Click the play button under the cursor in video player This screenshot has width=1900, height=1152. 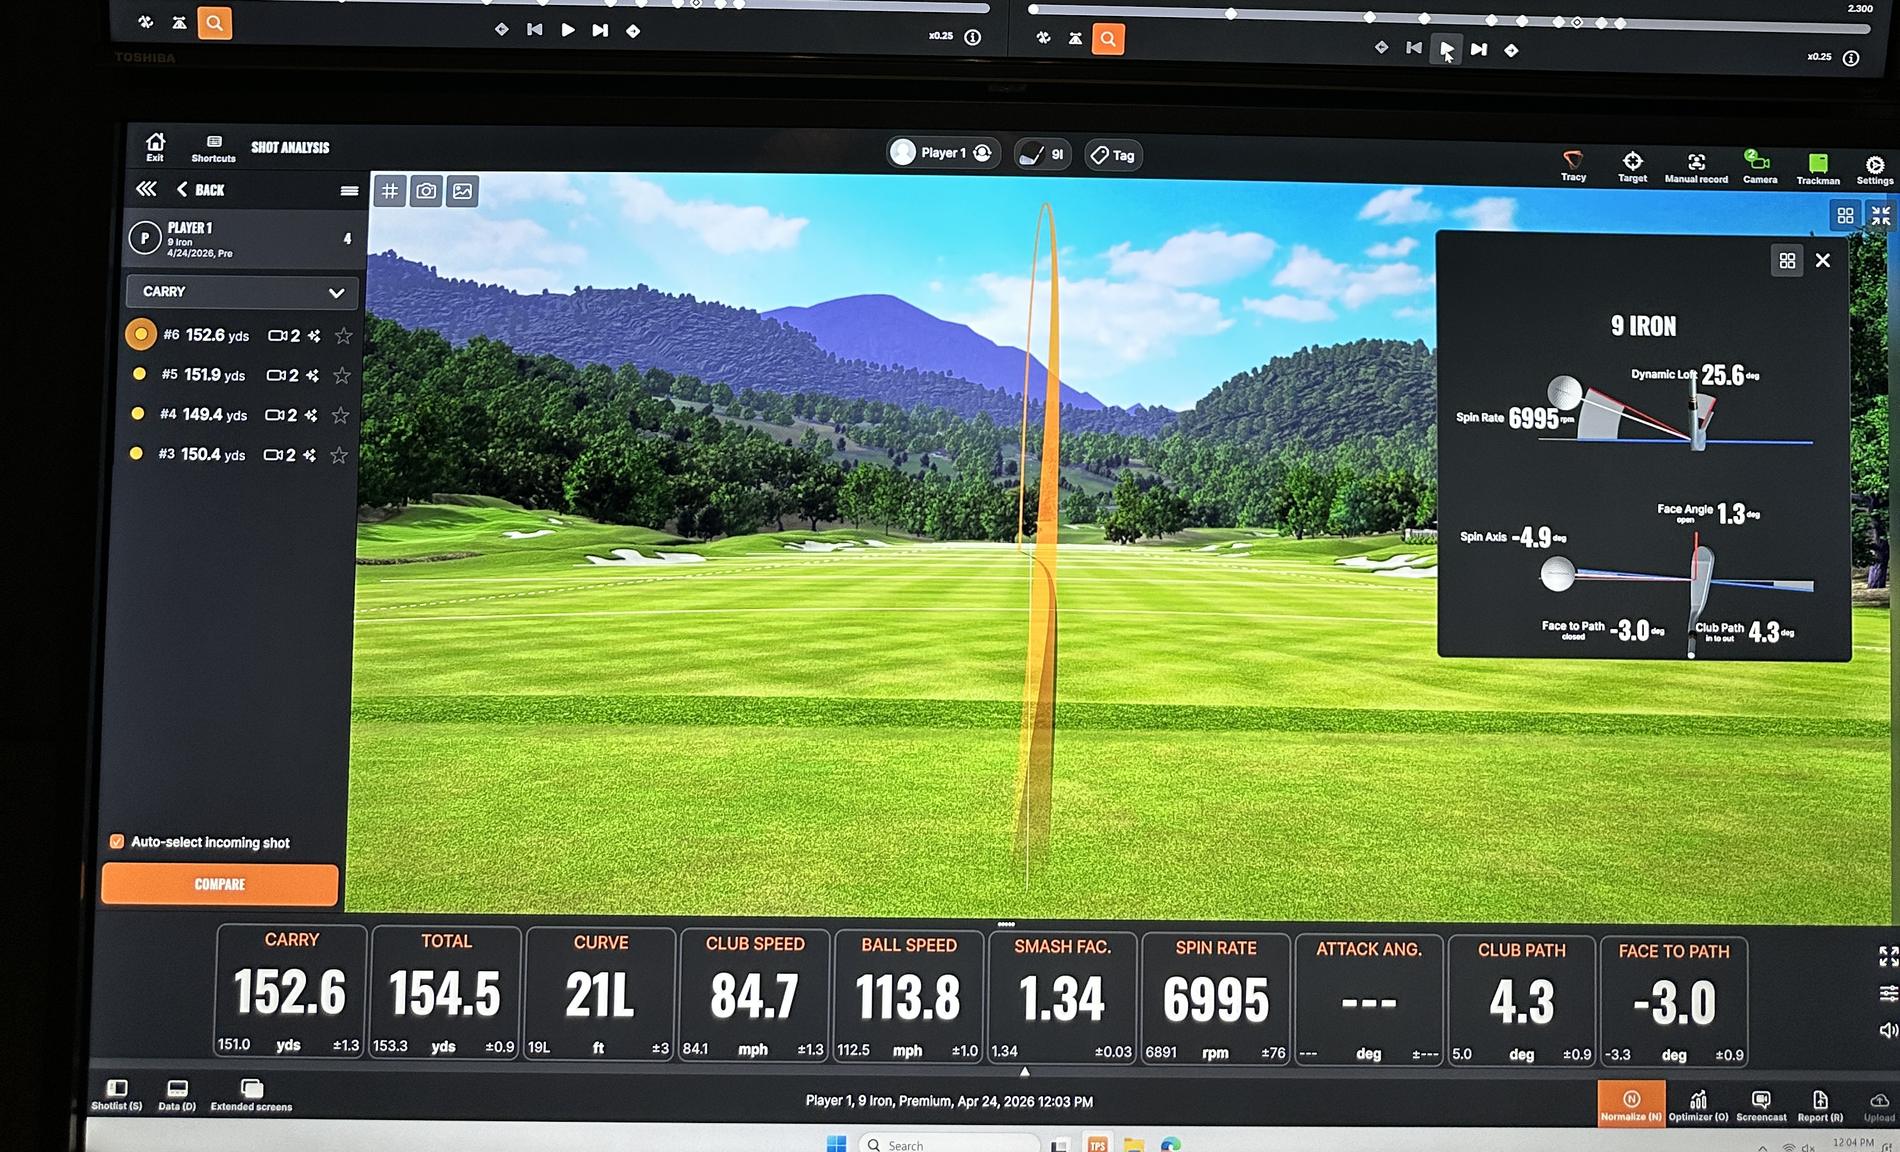click(x=1446, y=48)
